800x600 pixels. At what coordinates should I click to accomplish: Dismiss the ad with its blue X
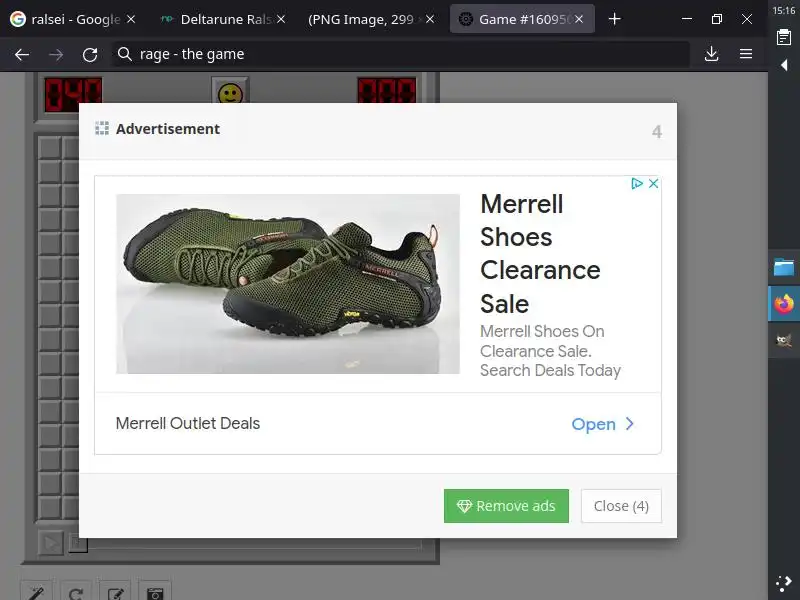[x=653, y=183]
